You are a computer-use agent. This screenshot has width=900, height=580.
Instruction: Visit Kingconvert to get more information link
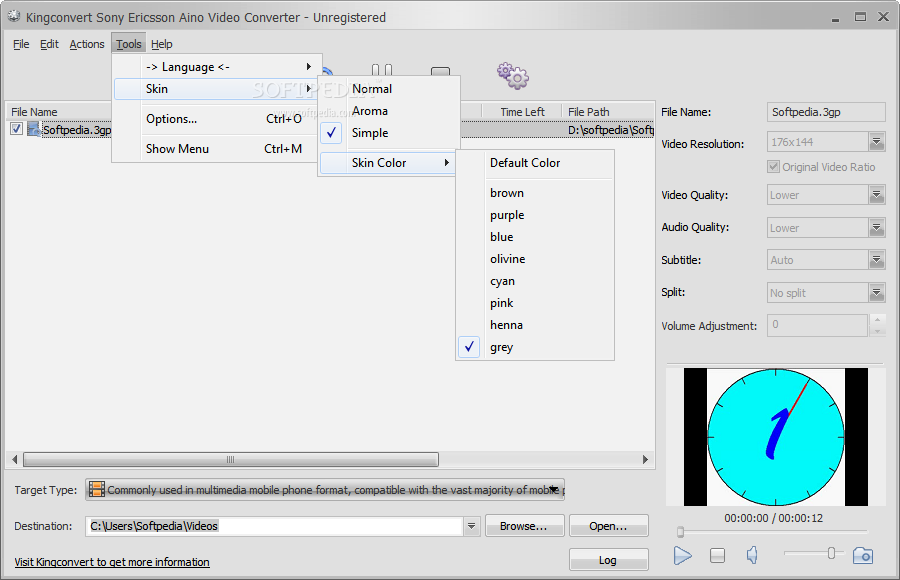(x=112, y=562)
